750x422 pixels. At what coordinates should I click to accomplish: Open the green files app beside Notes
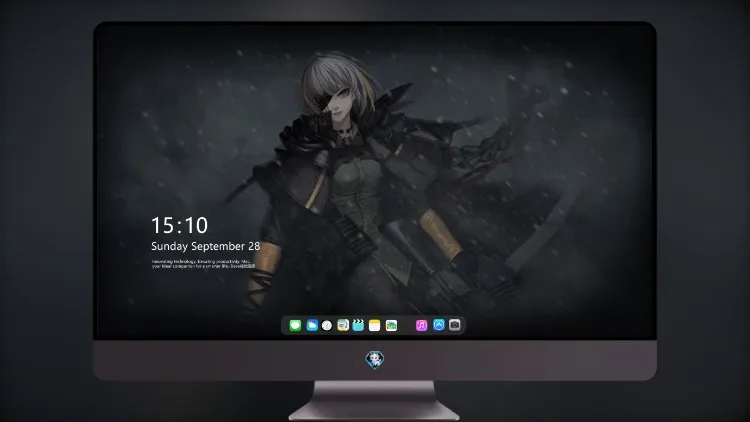point(391,325)
